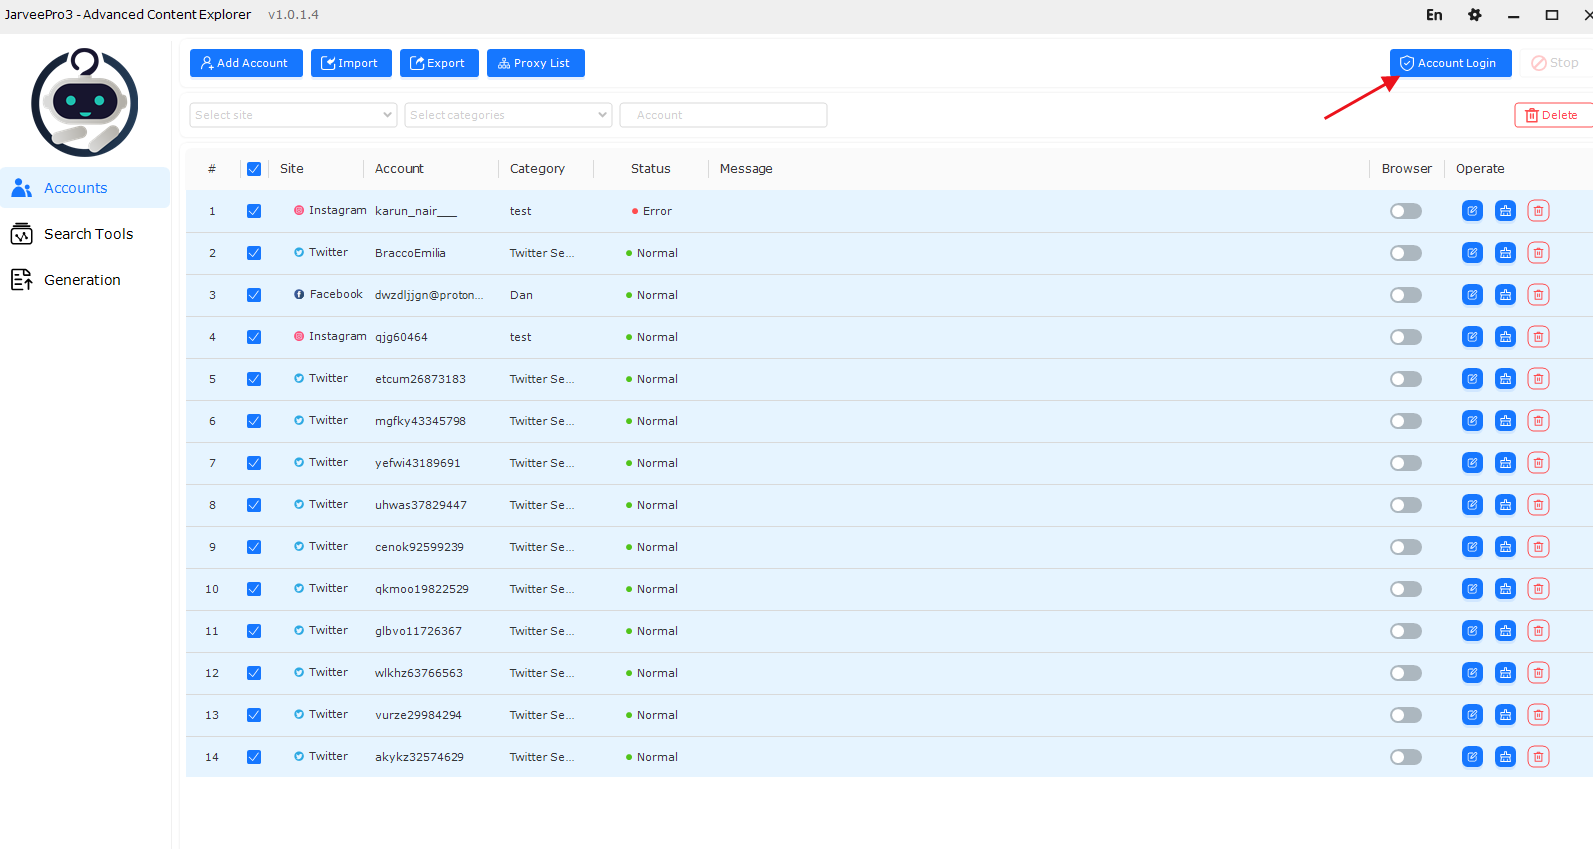The height and width of the screenshot is (849, 1593).
Task: Click the Account Login button
Action: (1449, 63)
